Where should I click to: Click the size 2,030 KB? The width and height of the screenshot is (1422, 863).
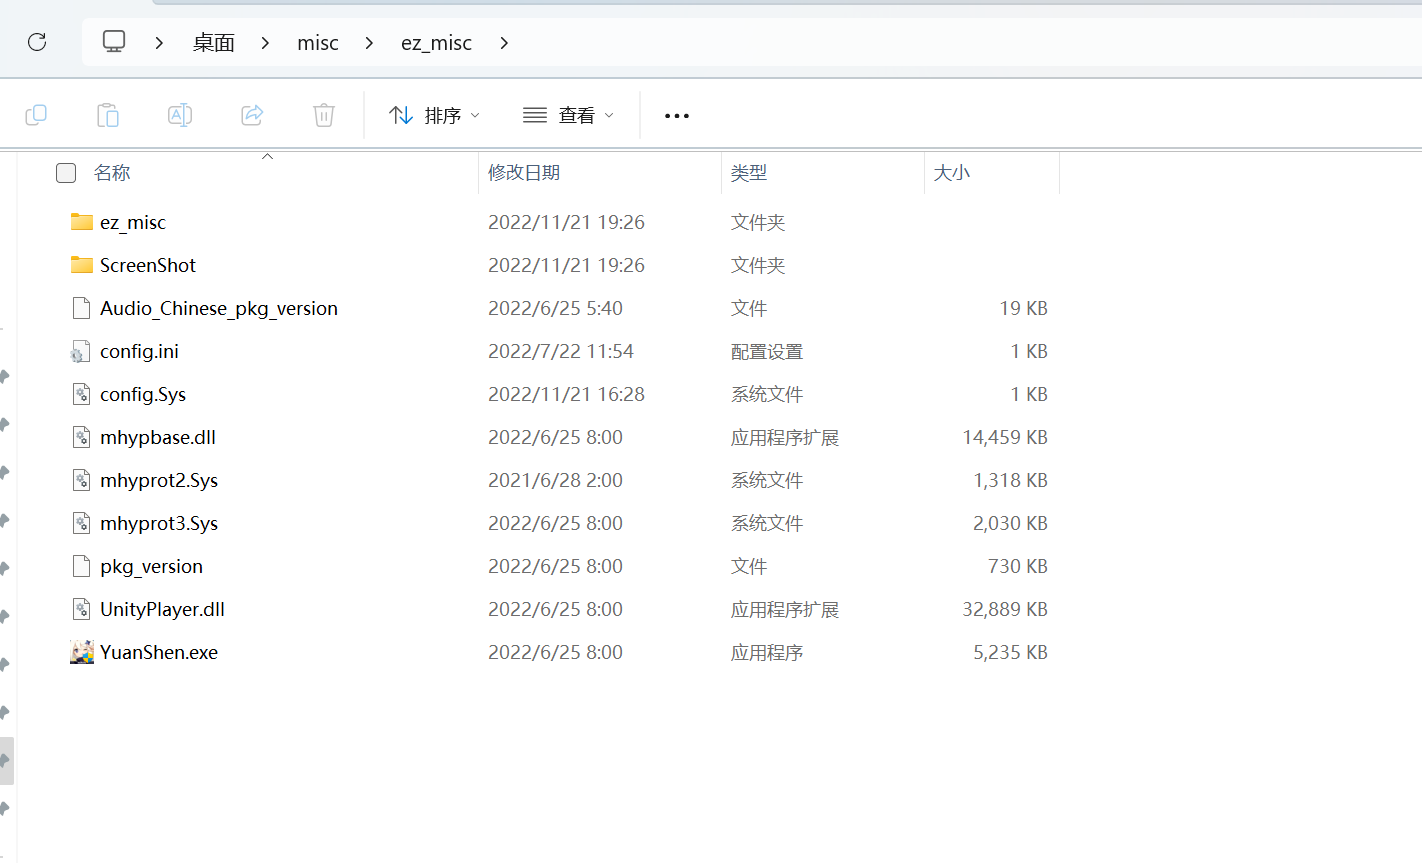point(1010,523)
